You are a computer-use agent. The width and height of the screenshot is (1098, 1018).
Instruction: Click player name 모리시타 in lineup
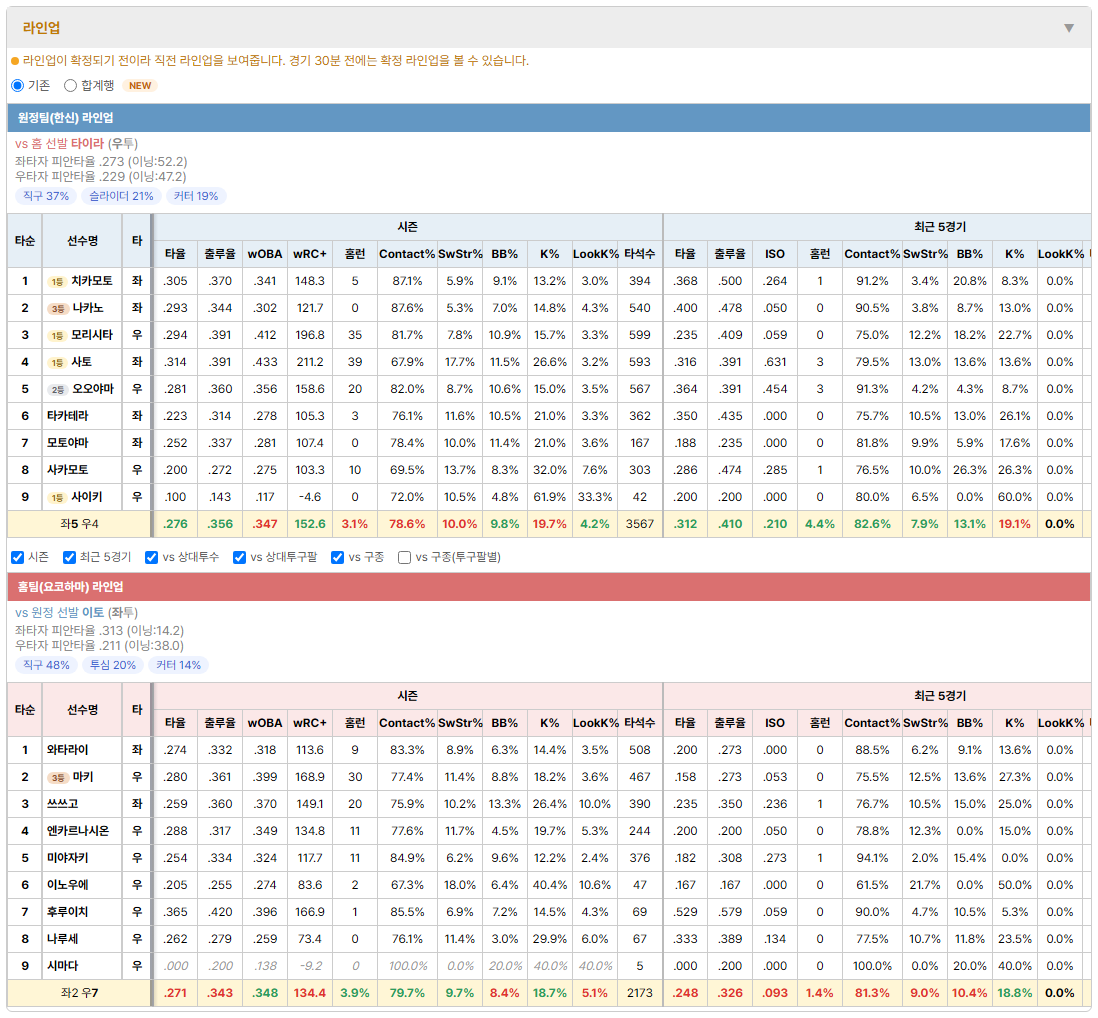(92, 335)
